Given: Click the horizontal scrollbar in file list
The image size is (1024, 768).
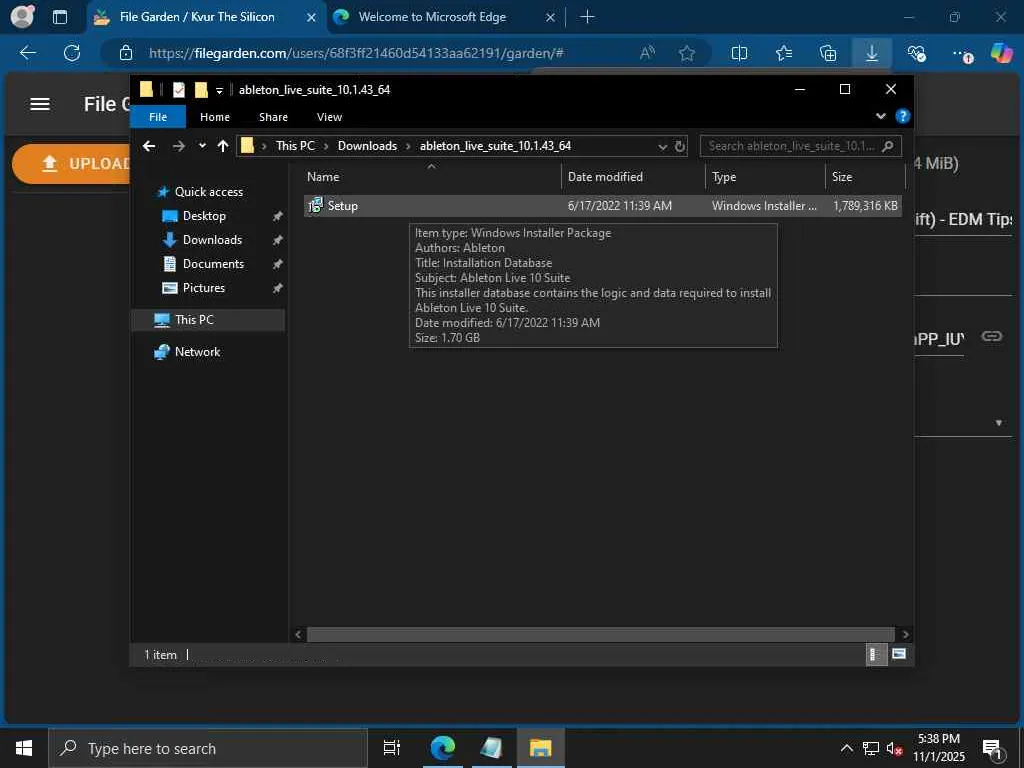Looking at the screenshot, I should (600, 634).
